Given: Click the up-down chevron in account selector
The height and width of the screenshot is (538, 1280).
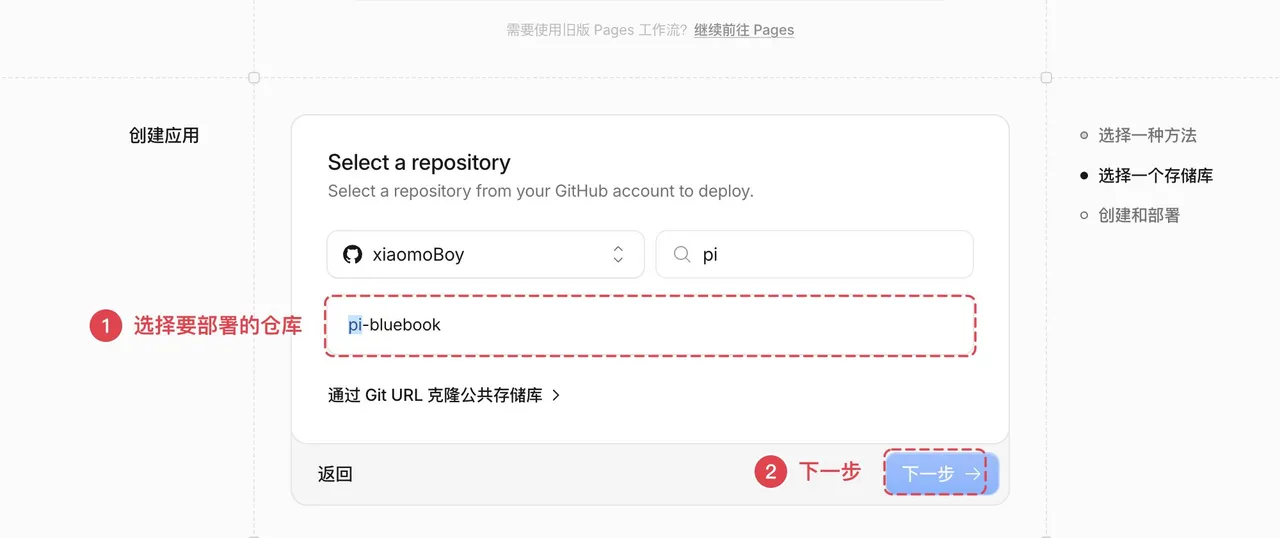Looking at the screenshot, I should pos(618,254).
